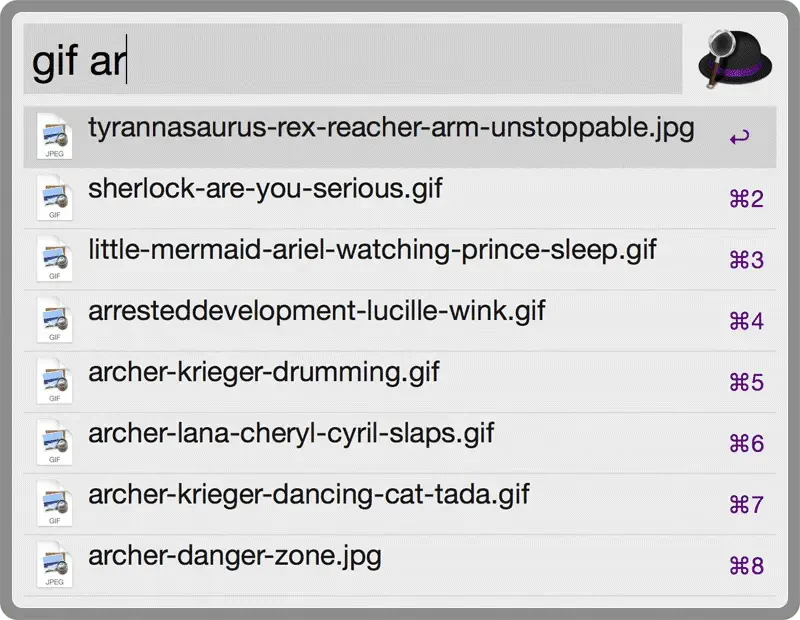Click the search field containing "gif ar"
The image size is (800, 620).
pyautogui.click(x=352, y=60)
